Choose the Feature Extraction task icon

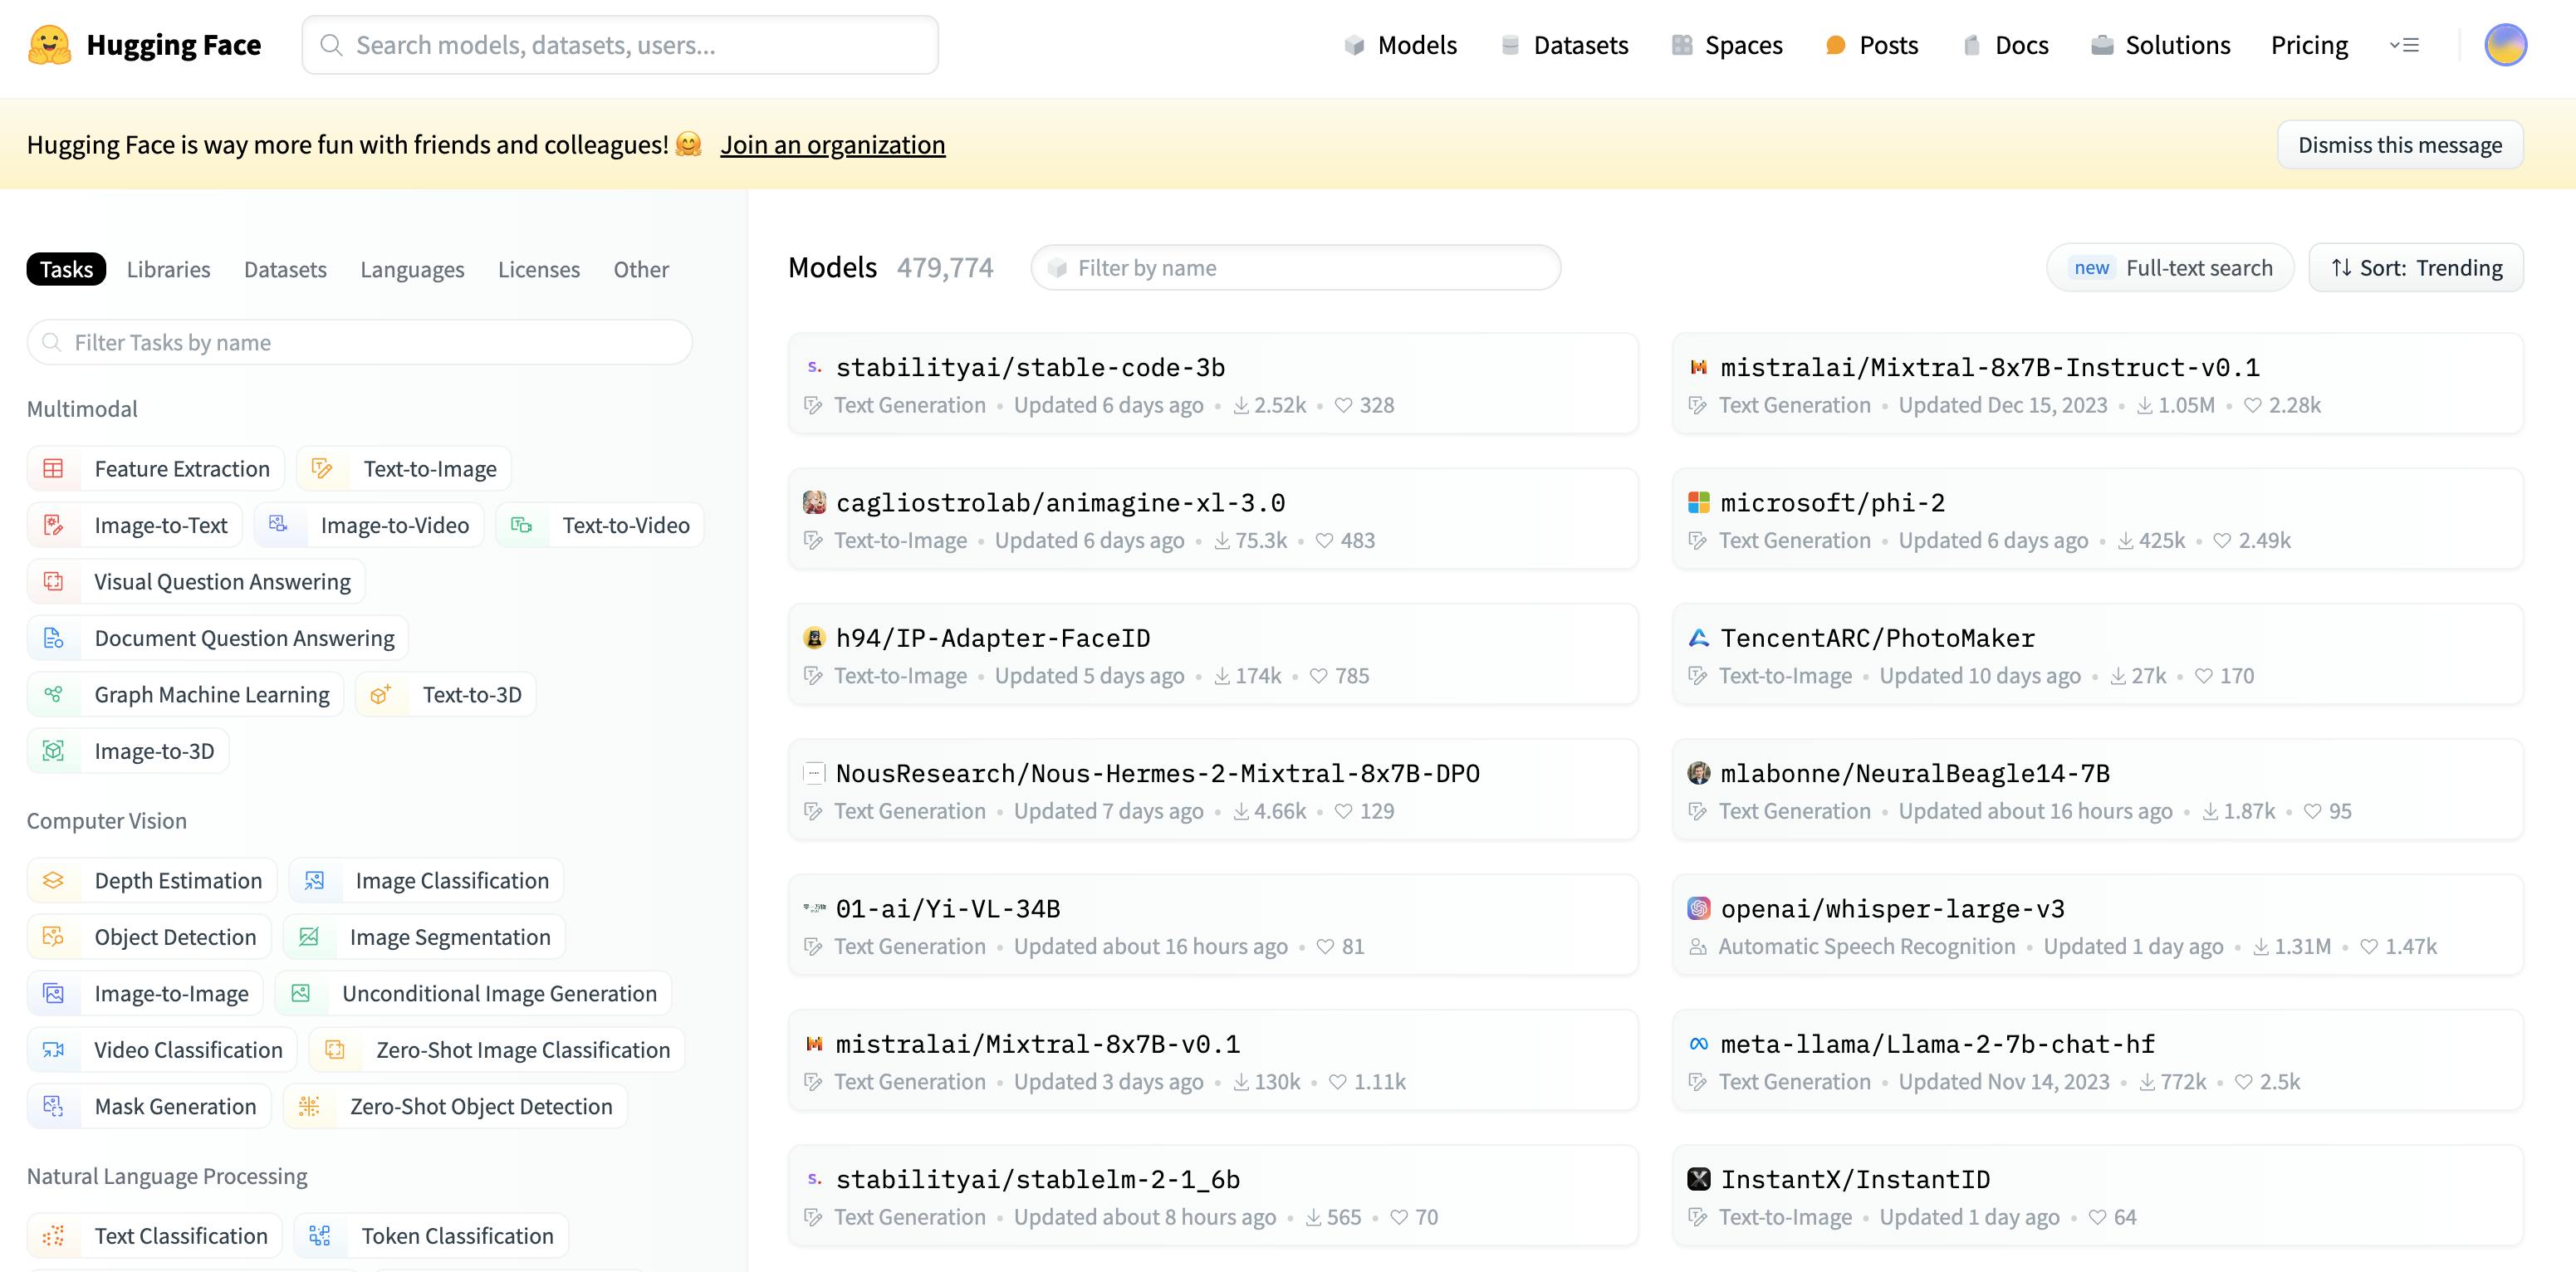pyautogui.click(x=54, y=468)
